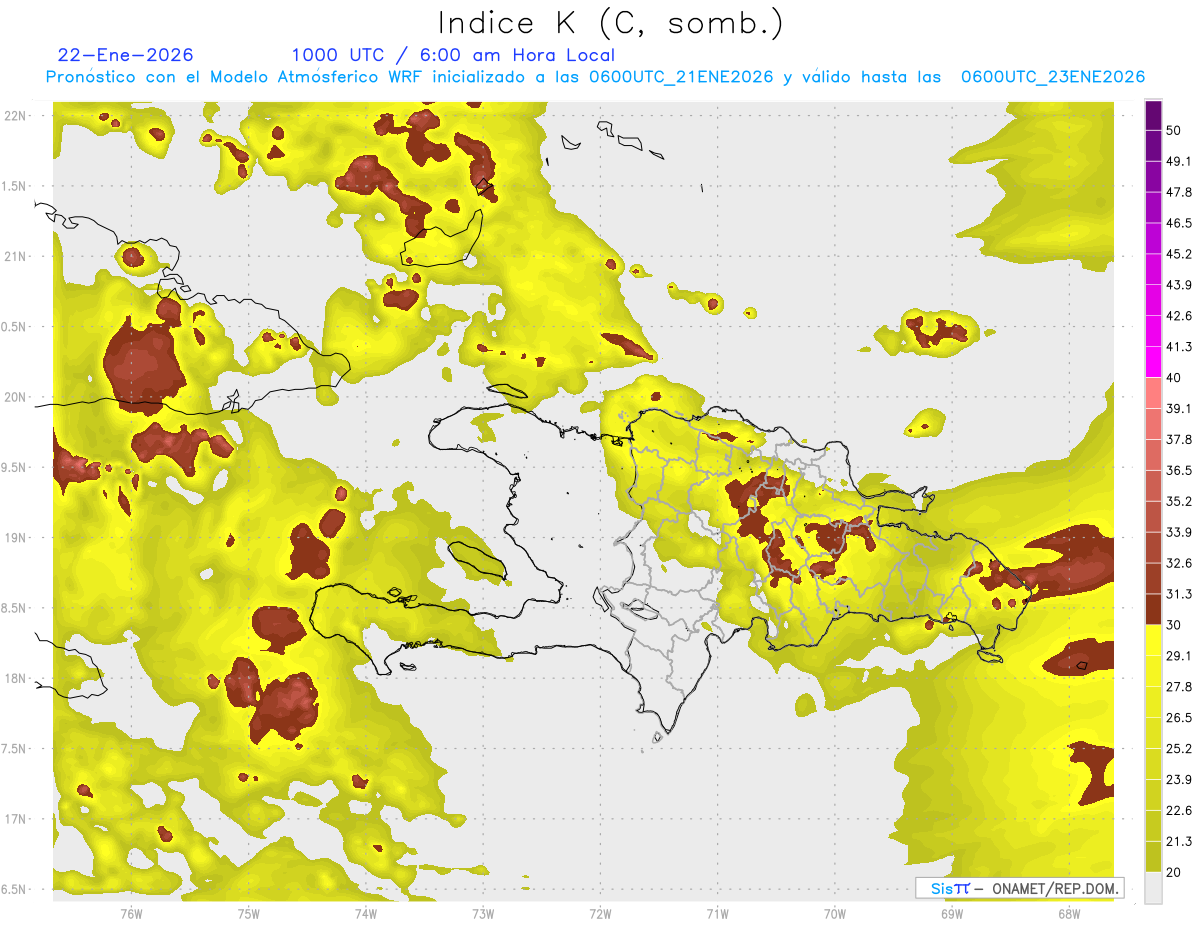This screenshot has width=1200, height=927.
Task: Select the gray colorbar segment below 20
Action: (x=1153, y=888)
